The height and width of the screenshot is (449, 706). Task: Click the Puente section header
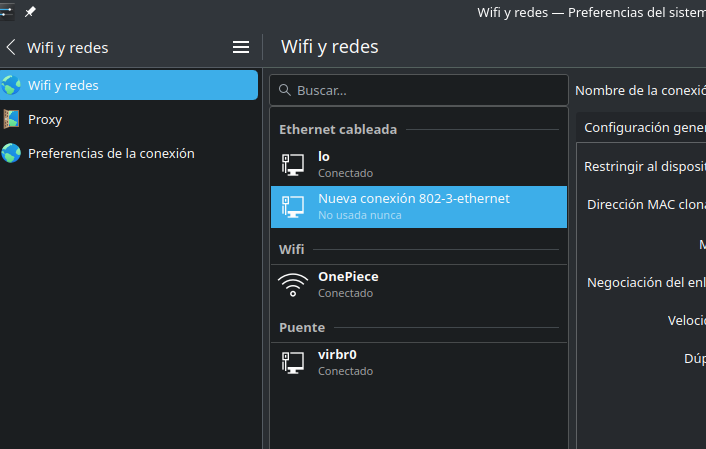(x=302, y=327)
